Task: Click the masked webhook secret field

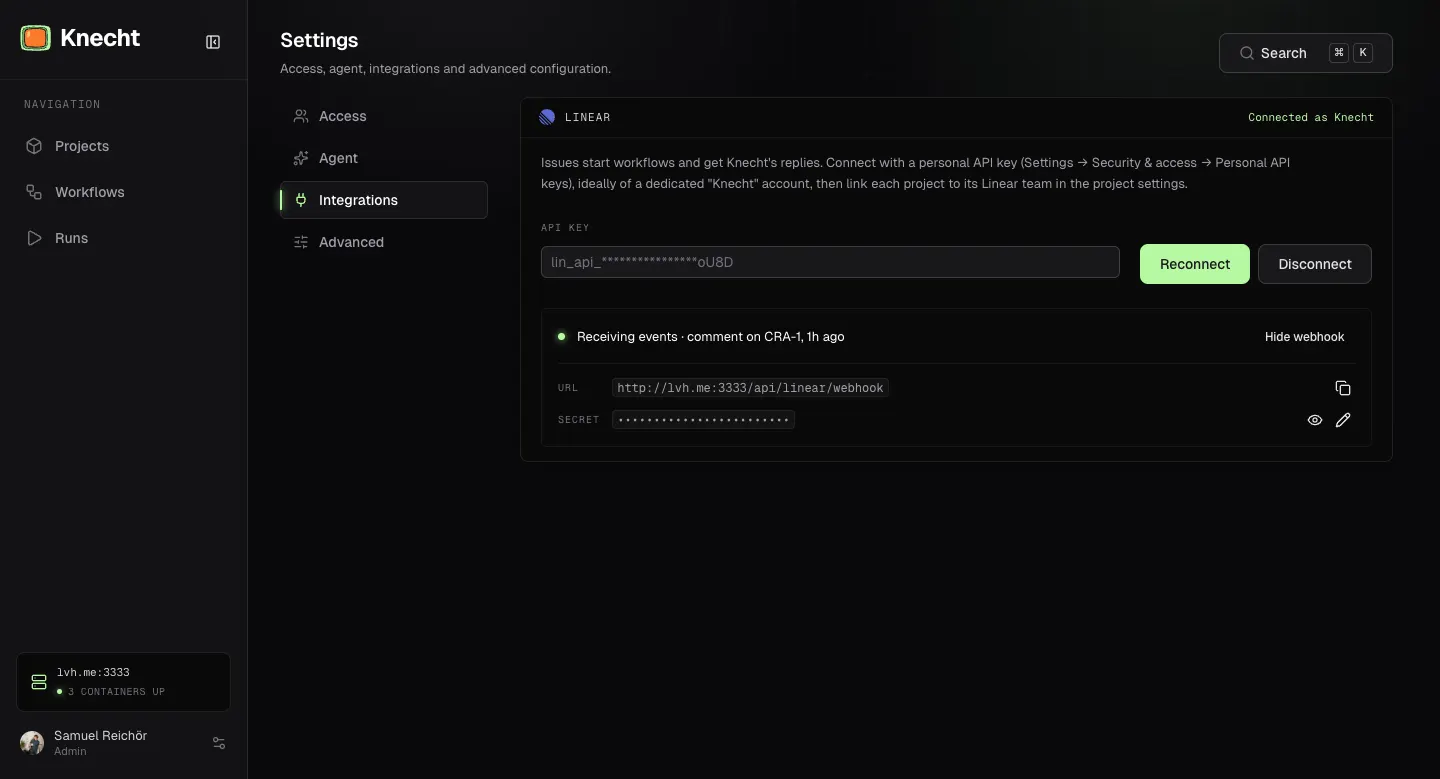Action: coord(703,420)
